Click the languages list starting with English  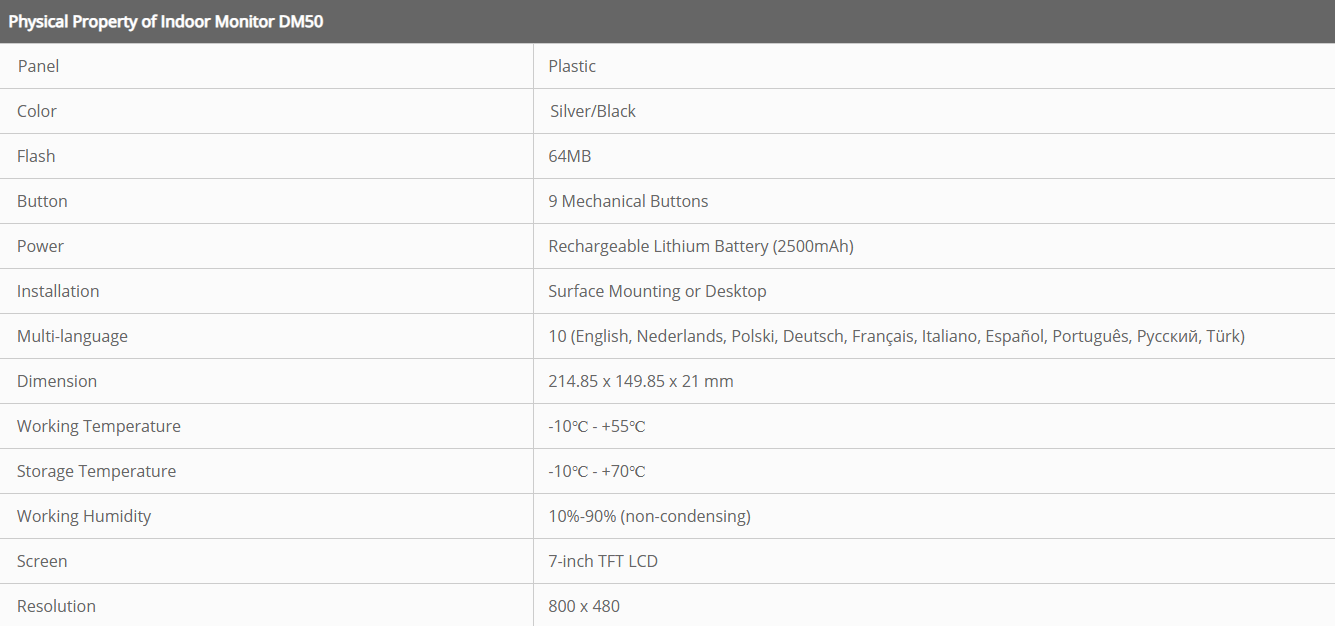(x=896, y=336)
